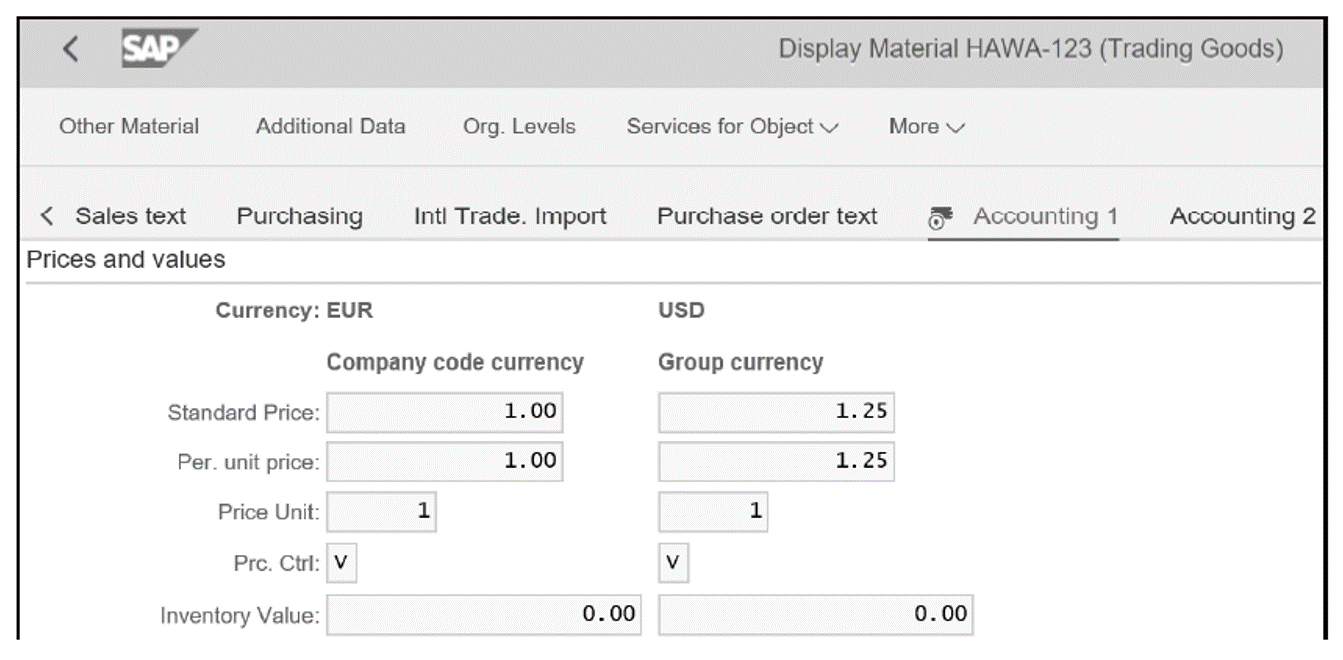Screen dimensions: 1343x660
Task: Click the Org. Levels button
Action: coord(521,127)
